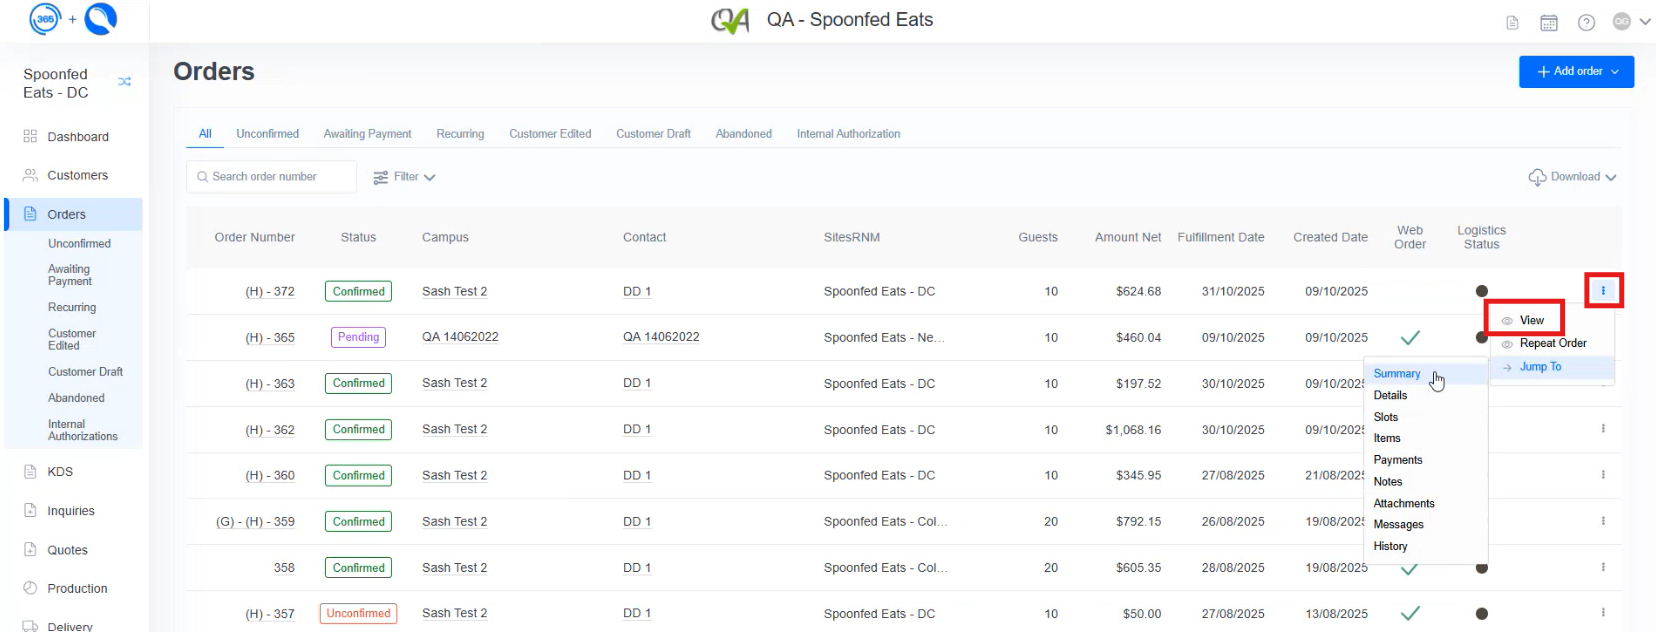Select the Customers sidebar icon
This screenshot has width=1656, height=632.
(x=32, y=175)
